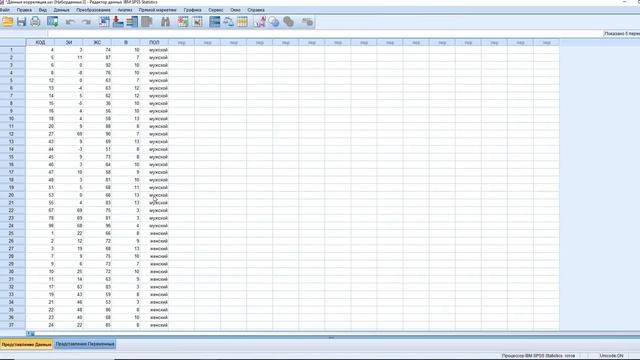Open the Variables info icon
The image size is (640, 360).
pyautogui.click(x=132, y=22)
